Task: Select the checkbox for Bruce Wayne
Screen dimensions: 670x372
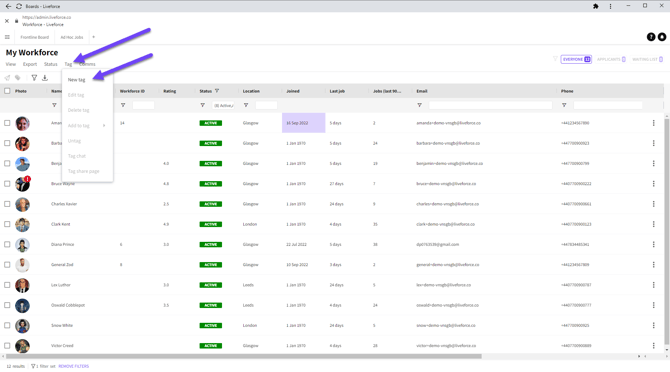Action: click(x=7, y=184)
